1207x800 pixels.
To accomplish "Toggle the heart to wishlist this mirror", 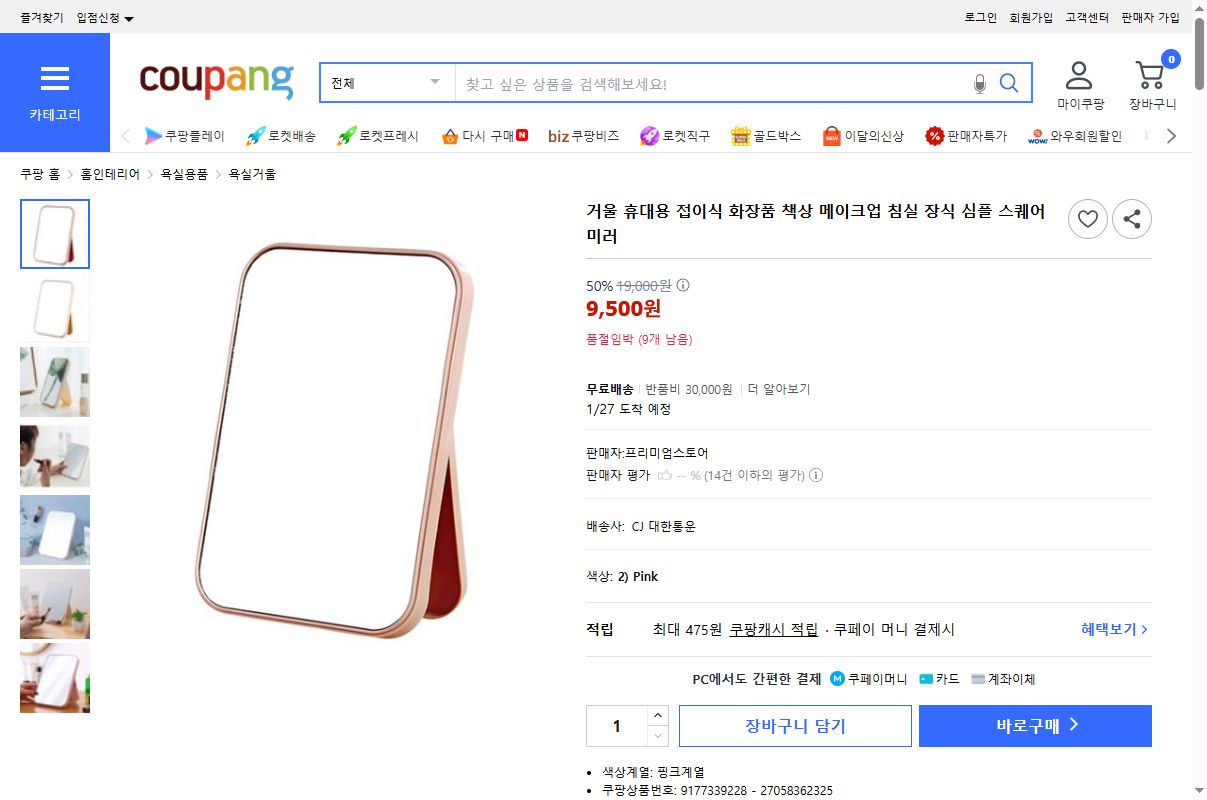I will 1088,219.
